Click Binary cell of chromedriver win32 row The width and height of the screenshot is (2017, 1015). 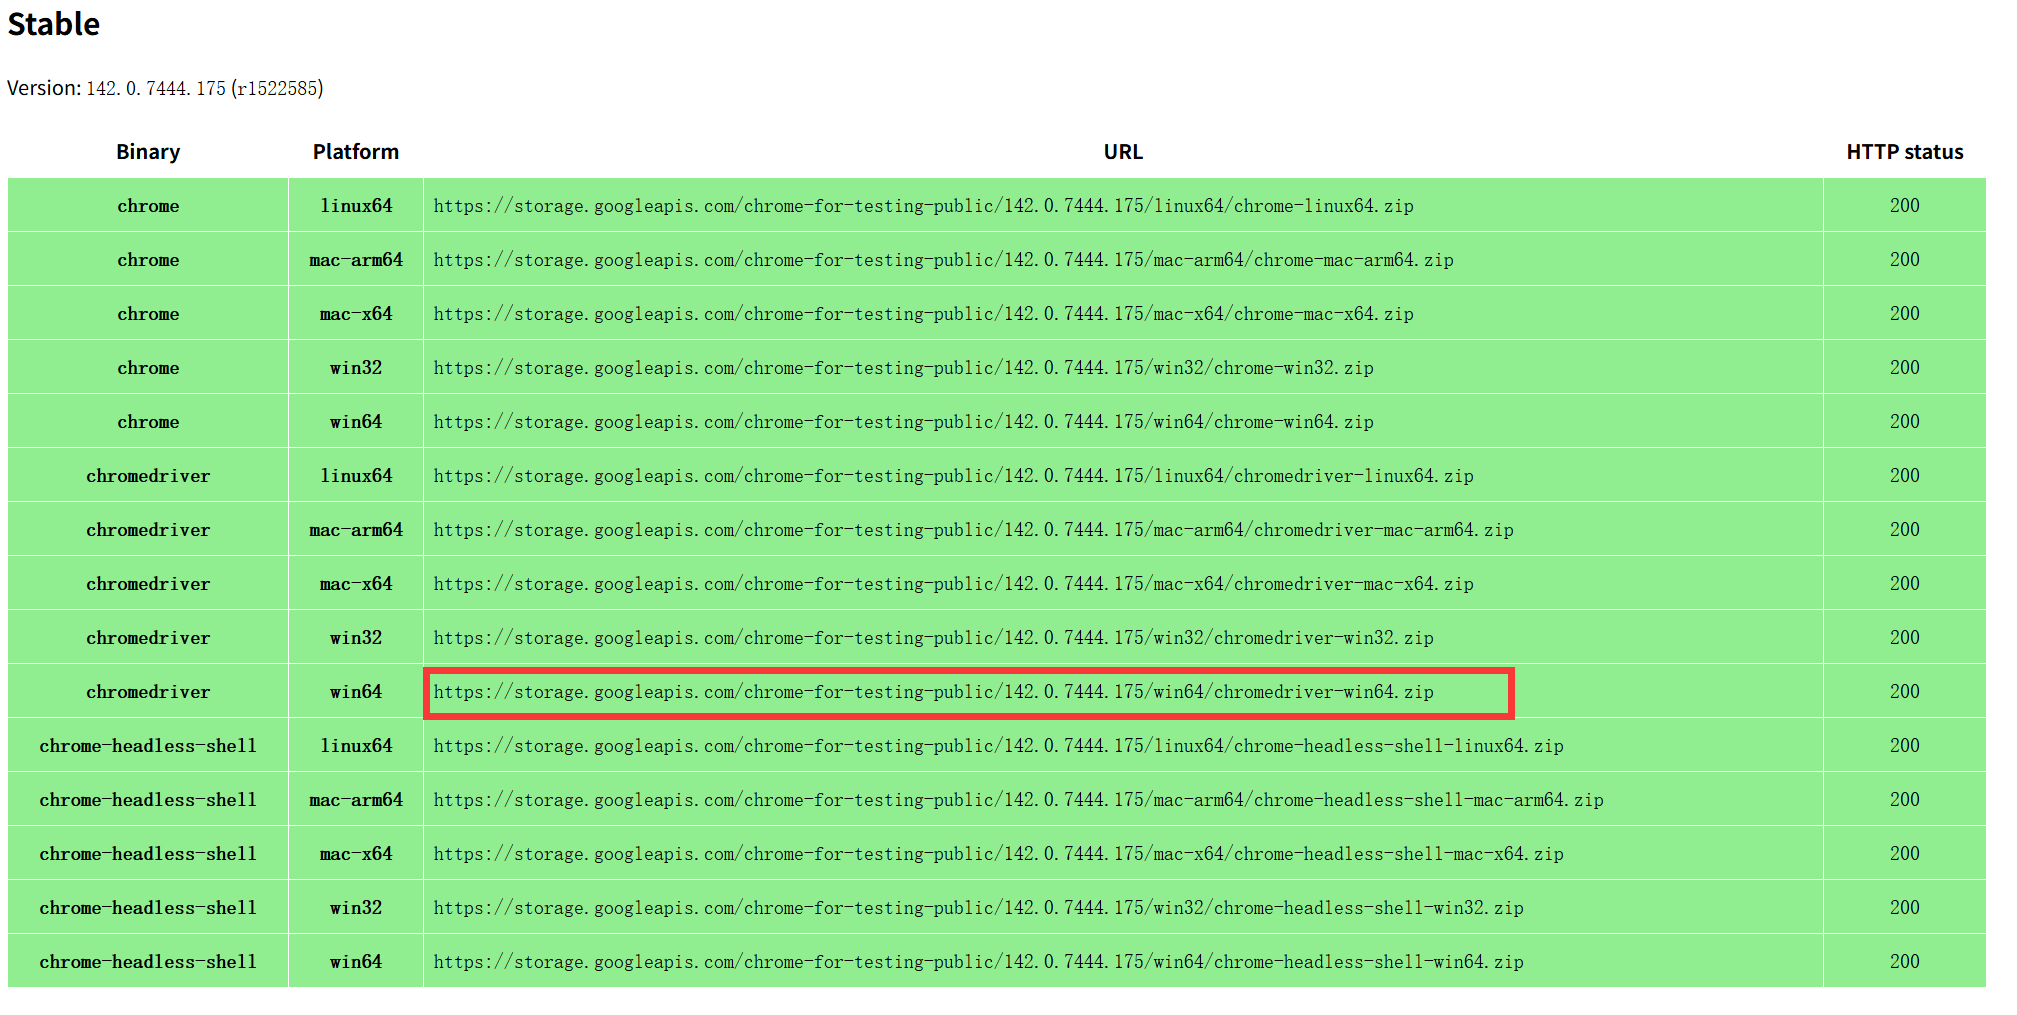[148, 638]
